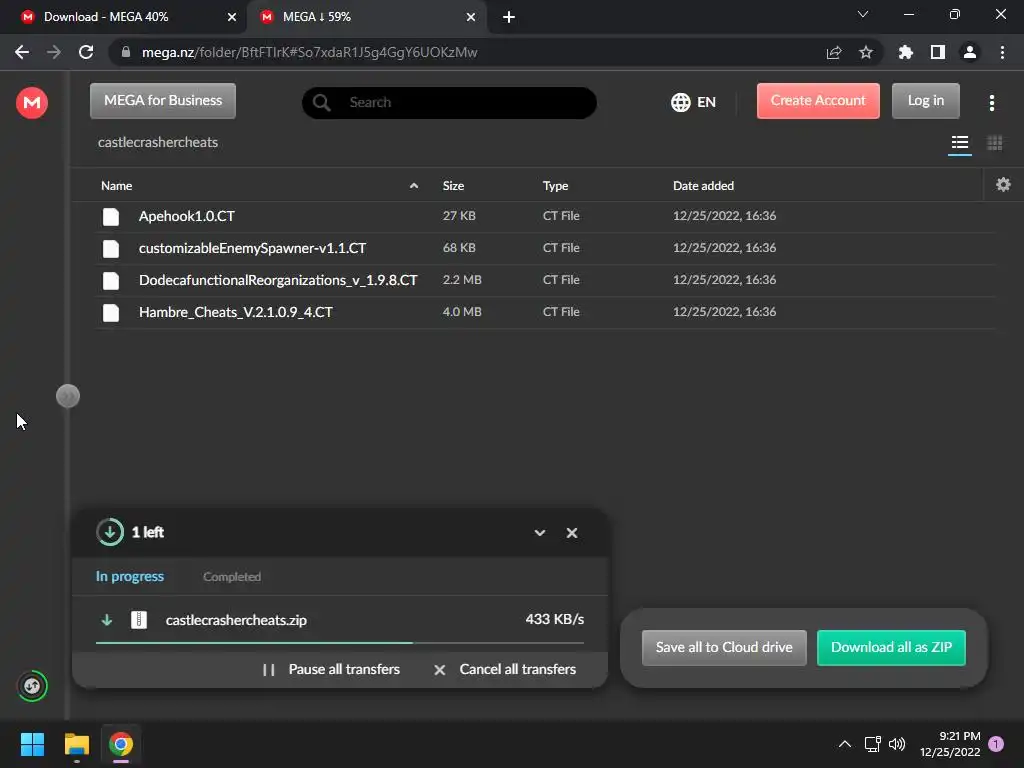The image size is (1024, 768).
Task: Expand the sidebar using the round handle
Action: coord(68,396)
